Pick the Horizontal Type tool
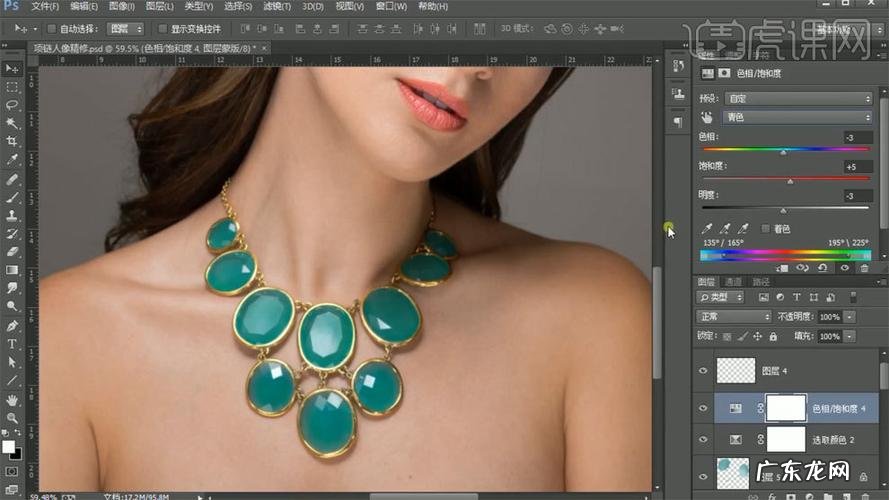 pyautogui.click(x=12, y=343)
